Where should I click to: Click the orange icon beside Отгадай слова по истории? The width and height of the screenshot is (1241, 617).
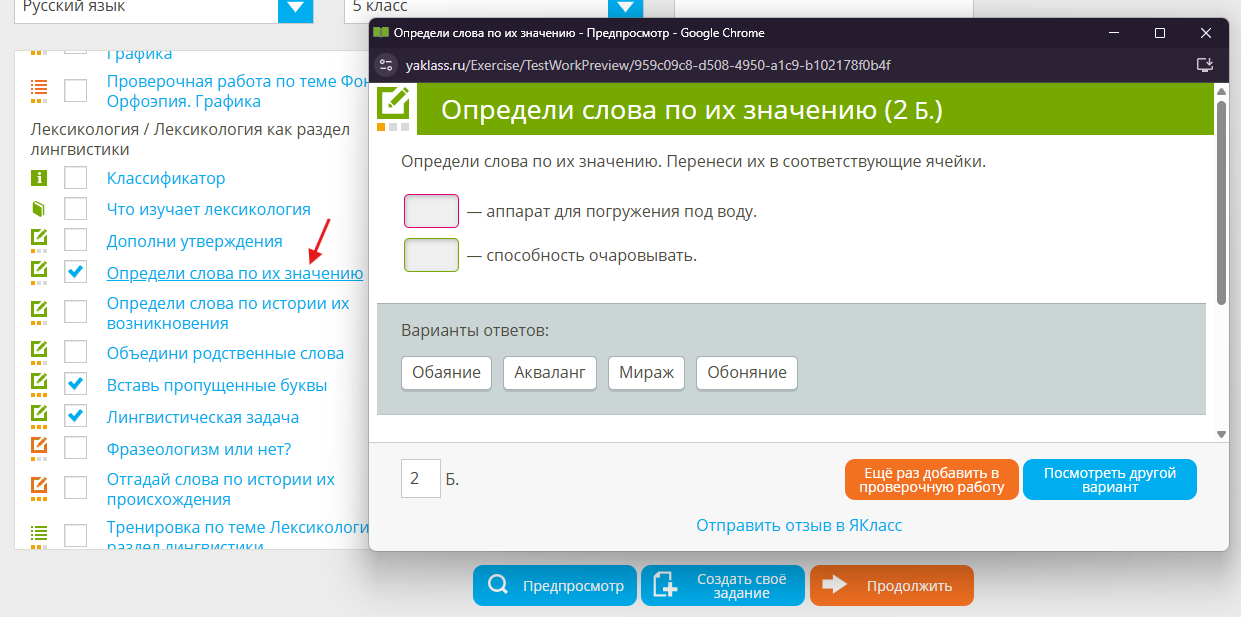[39, 489]
